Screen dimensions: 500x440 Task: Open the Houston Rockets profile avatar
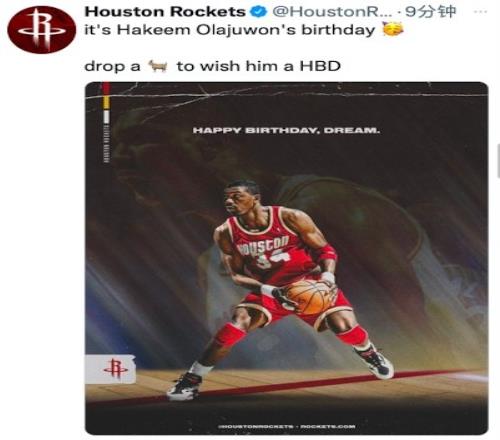(x=42, y=30)
